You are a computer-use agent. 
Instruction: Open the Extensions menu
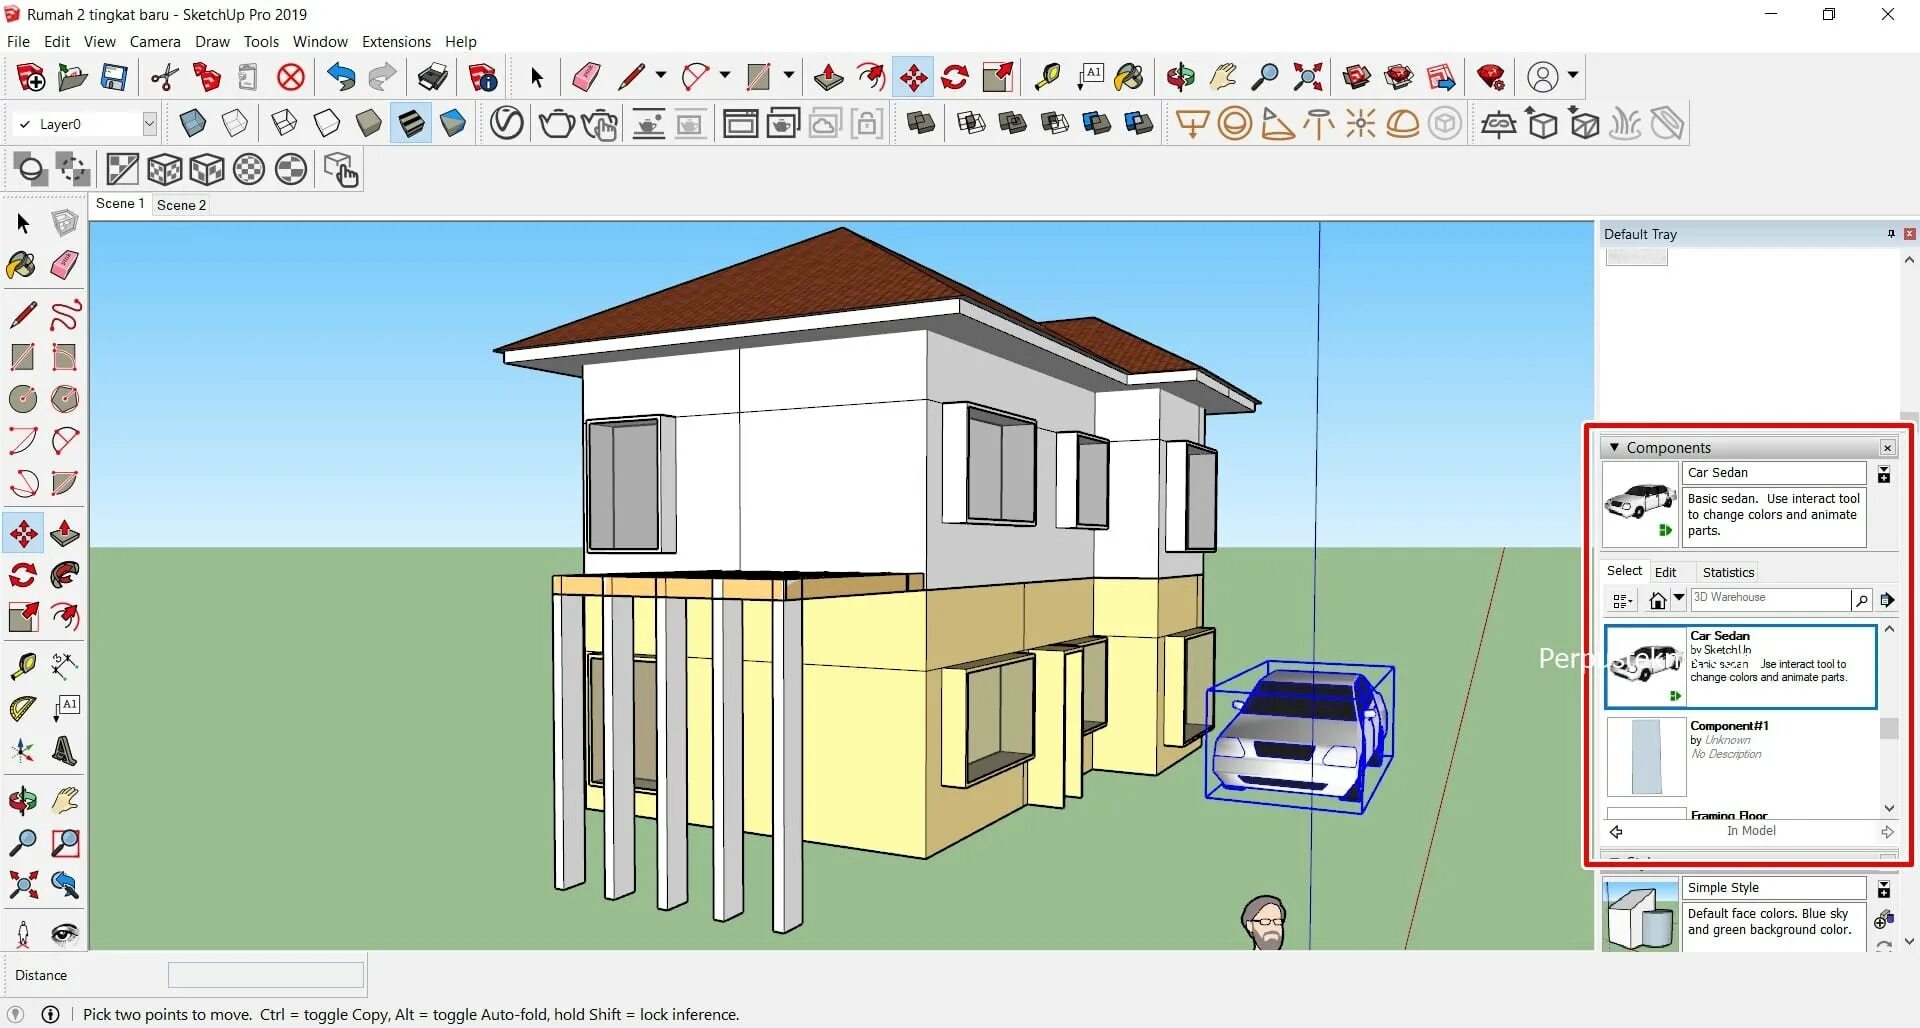(396, 42)
